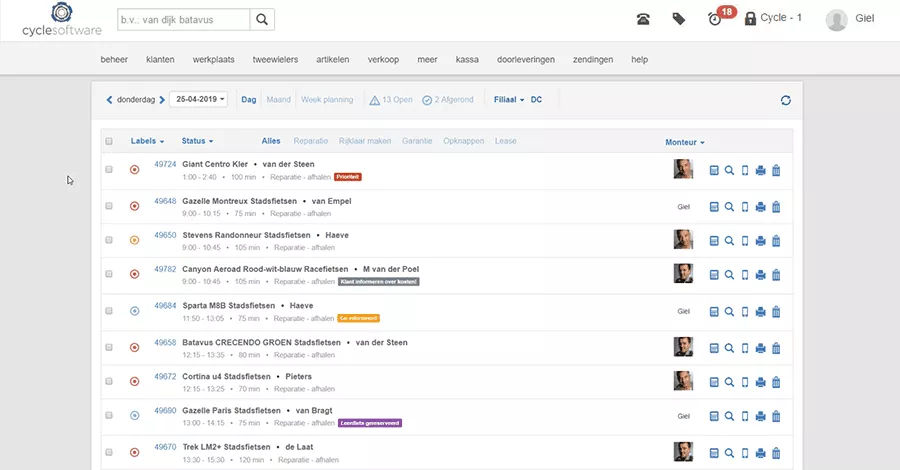900x470 pixels.
Task: Open the date picker 25-04-2019
Action: coord(199,99)
